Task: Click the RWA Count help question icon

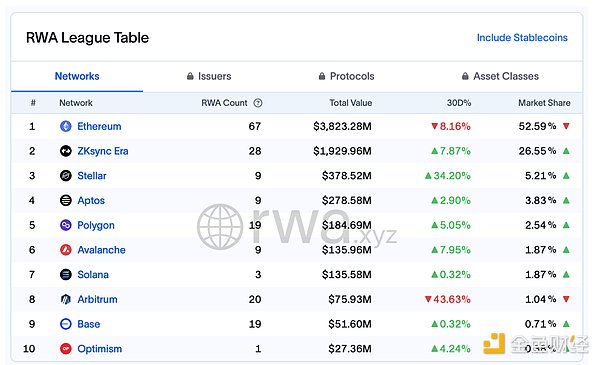Action: pos(258,103)
